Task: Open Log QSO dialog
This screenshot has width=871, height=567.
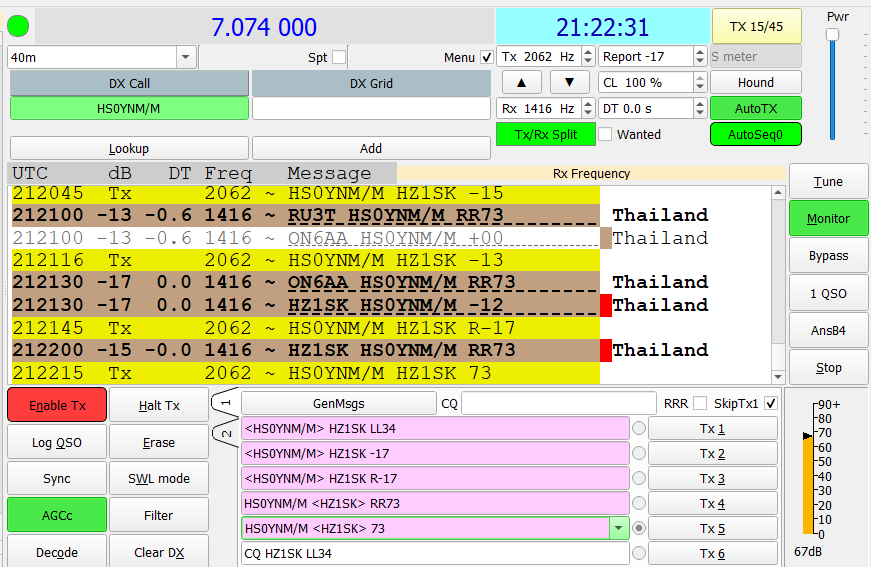Action: click(57, 443)
